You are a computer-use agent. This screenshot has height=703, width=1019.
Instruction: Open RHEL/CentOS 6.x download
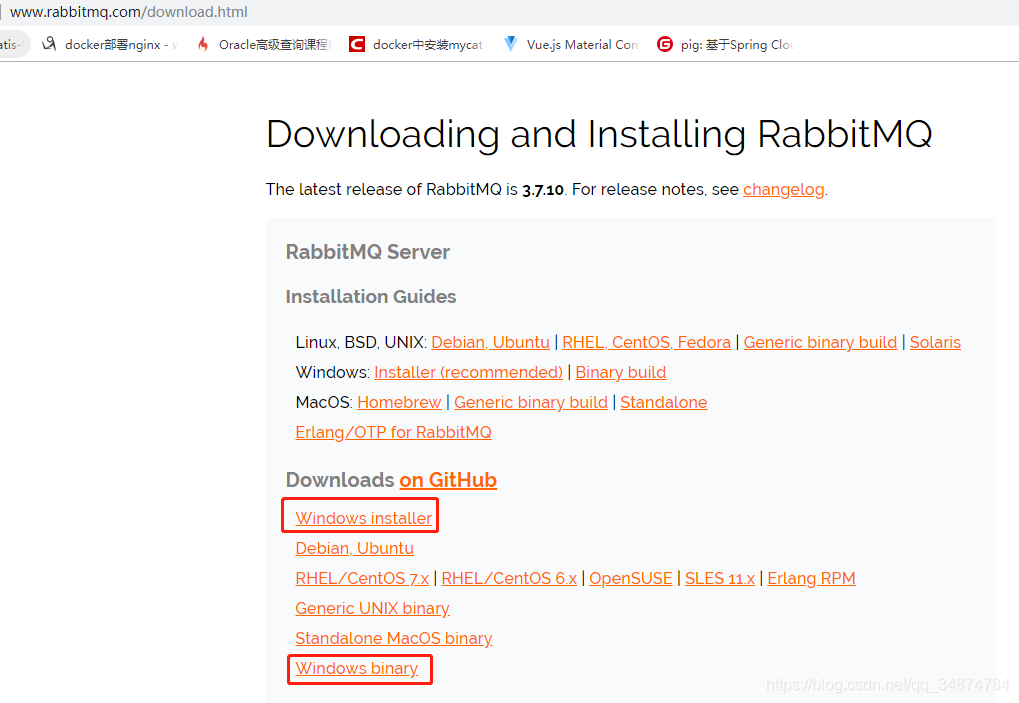point(509,578)
